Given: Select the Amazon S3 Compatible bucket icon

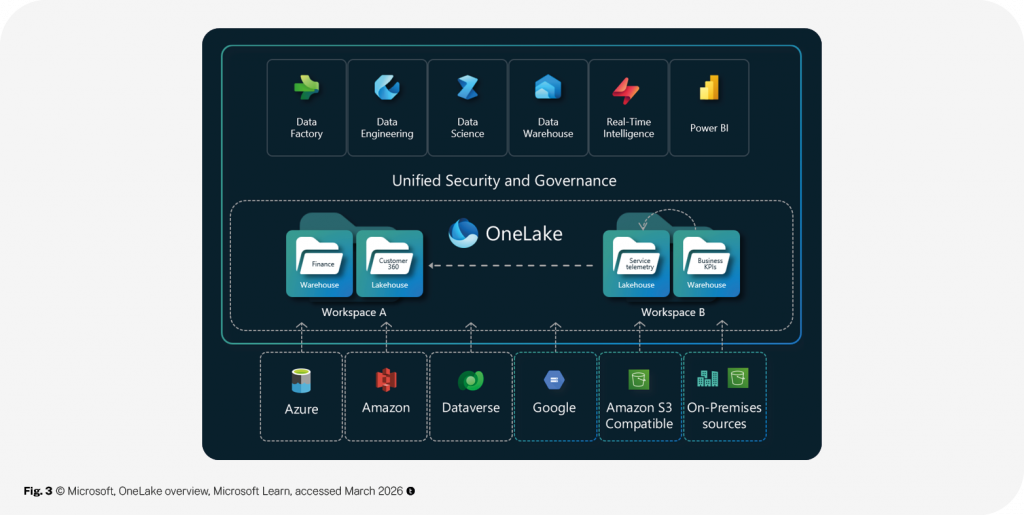Looking at the screenshot, I should (639, 380).
